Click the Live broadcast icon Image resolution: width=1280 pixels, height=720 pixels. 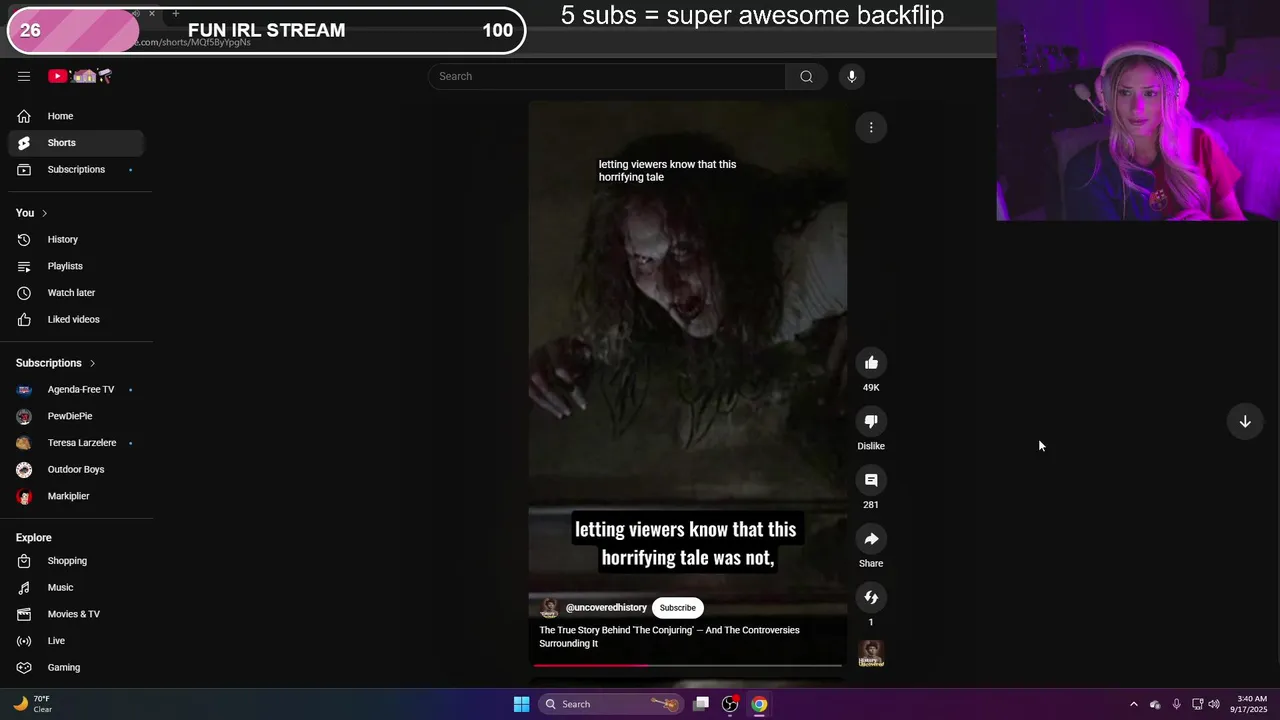[x=24, y=641]
